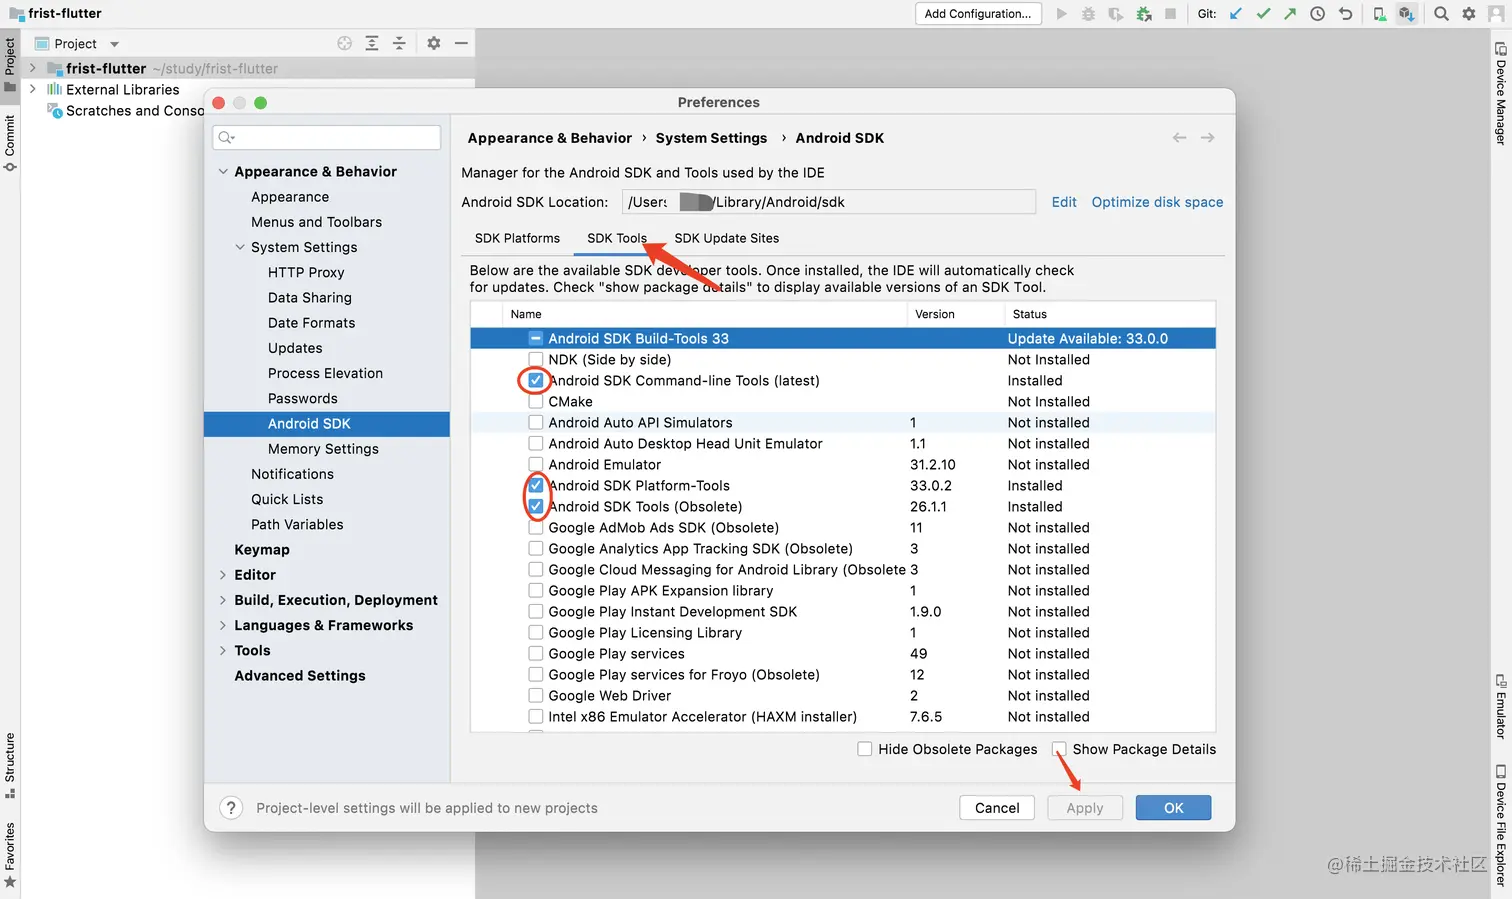Image resolution: width=1512 pixels, height=899 pixels.
Task: Open Git history clock icon
Action: 1318,14
